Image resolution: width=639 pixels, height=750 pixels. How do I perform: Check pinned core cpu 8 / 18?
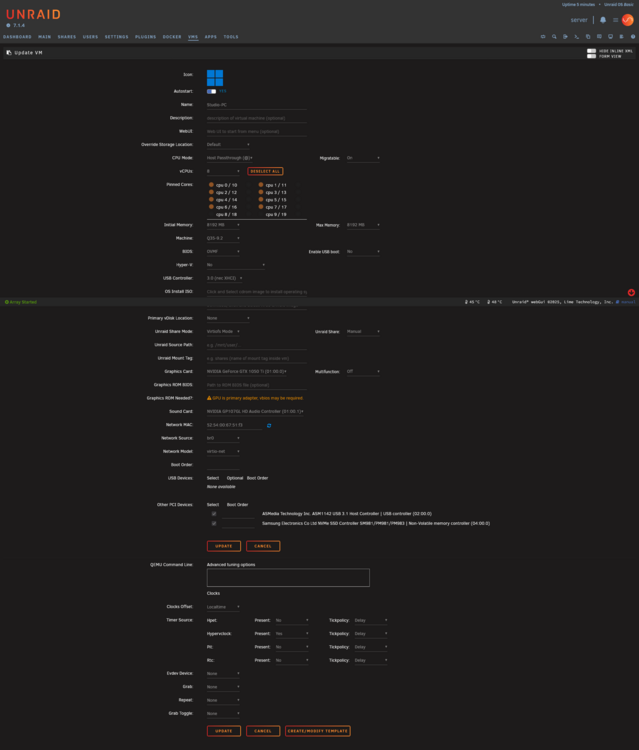click(211, 214)
